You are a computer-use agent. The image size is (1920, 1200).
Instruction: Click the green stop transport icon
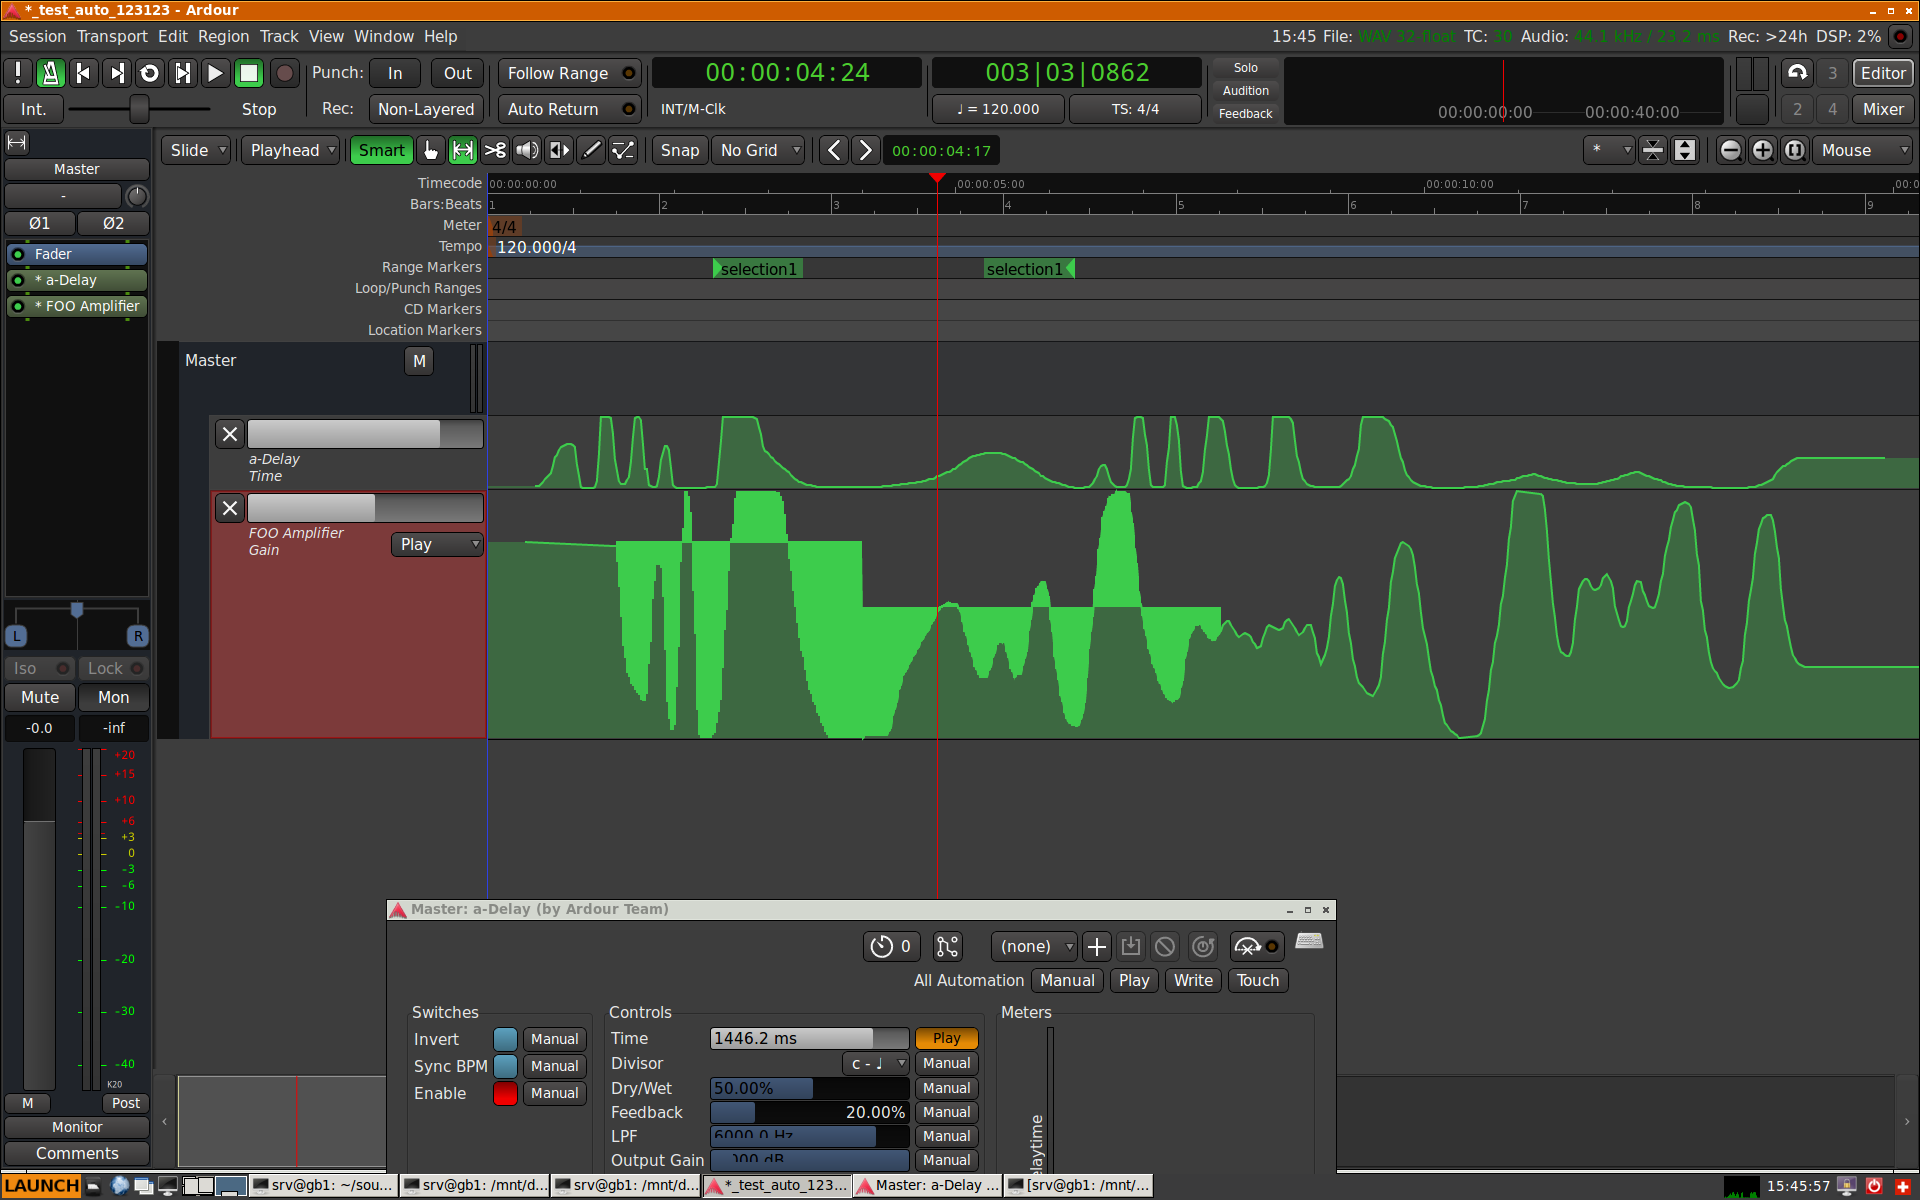249,73
